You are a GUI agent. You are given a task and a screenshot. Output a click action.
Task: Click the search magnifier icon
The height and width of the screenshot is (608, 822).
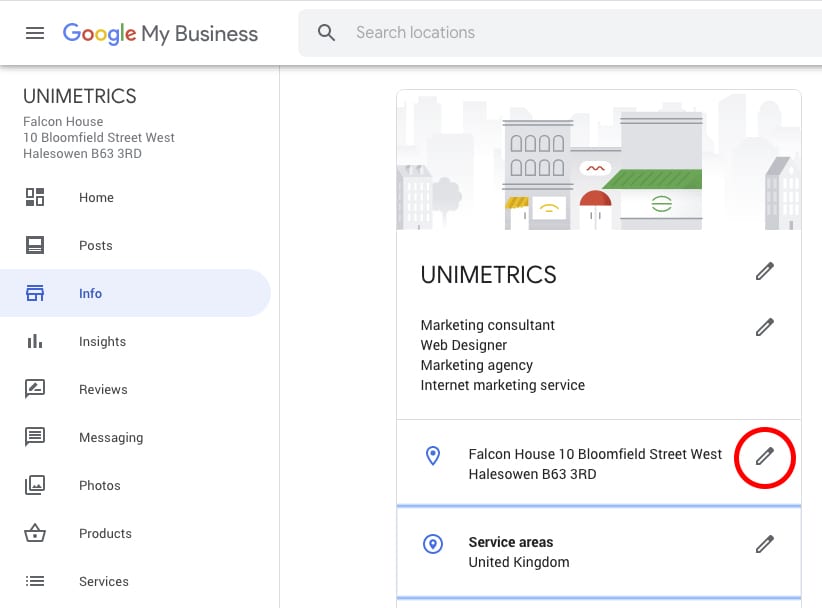(326, 32)
